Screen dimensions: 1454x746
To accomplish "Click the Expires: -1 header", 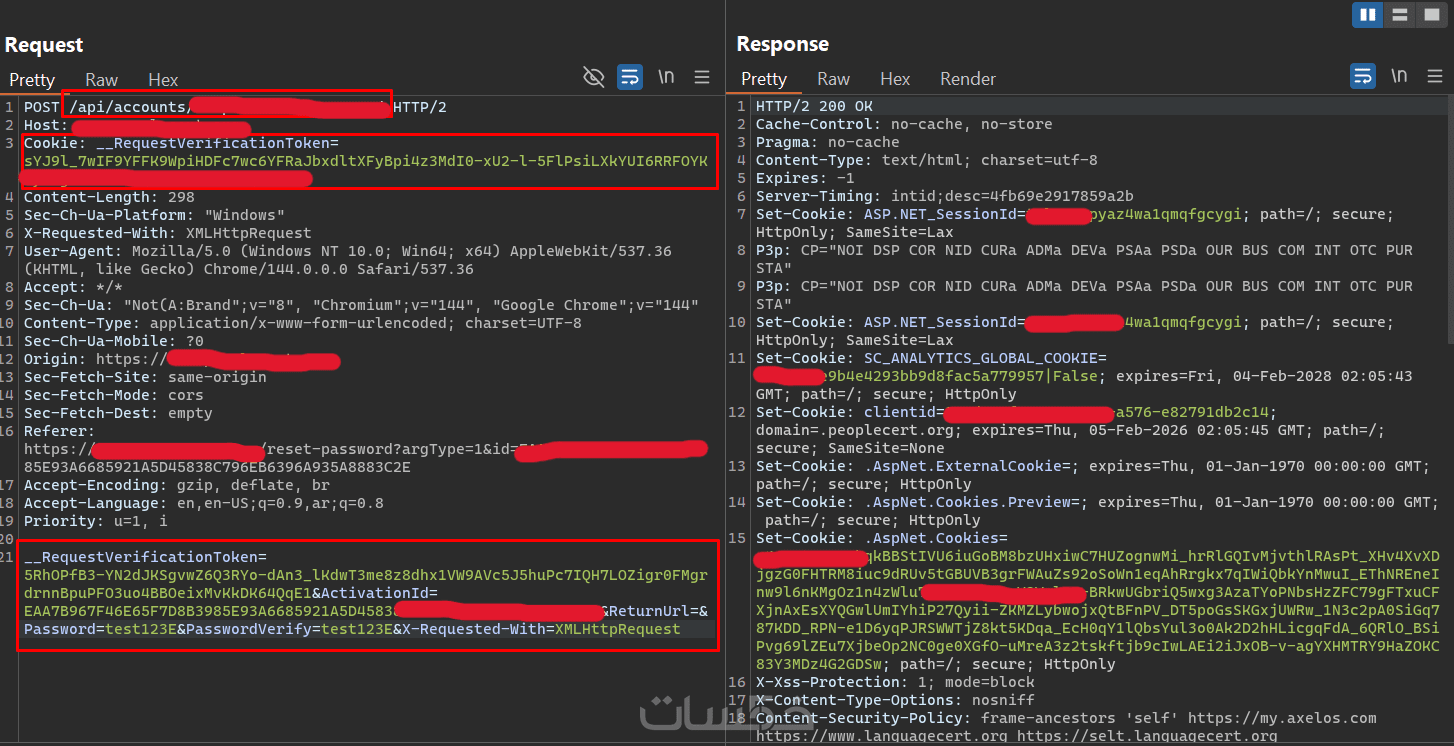I will (x=805, y=178).
